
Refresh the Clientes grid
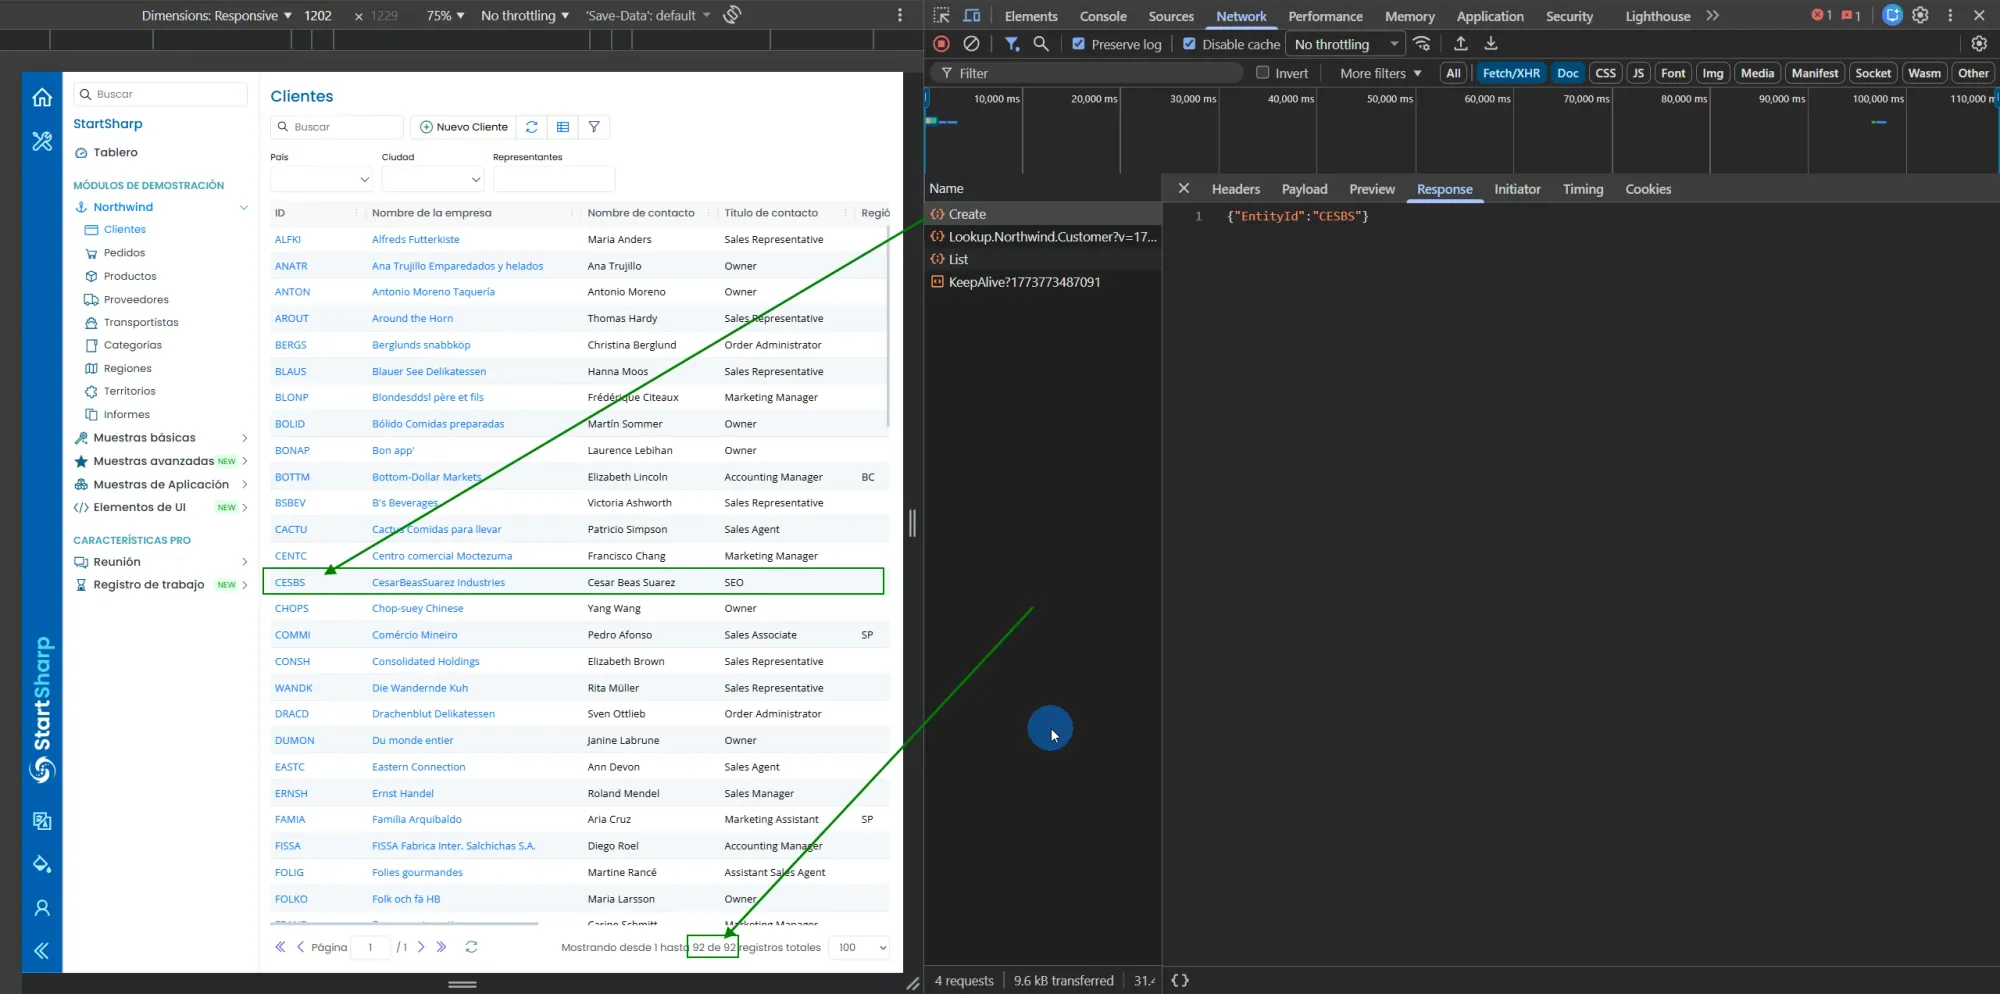pyautogui.click(x=531, y=127)
